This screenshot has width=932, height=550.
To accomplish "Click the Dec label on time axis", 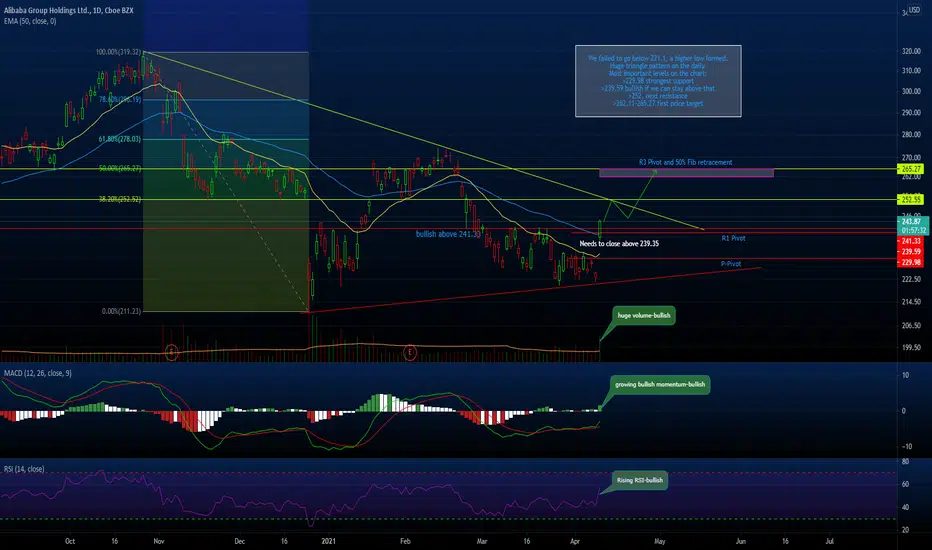I will click(x=240, y=542).
